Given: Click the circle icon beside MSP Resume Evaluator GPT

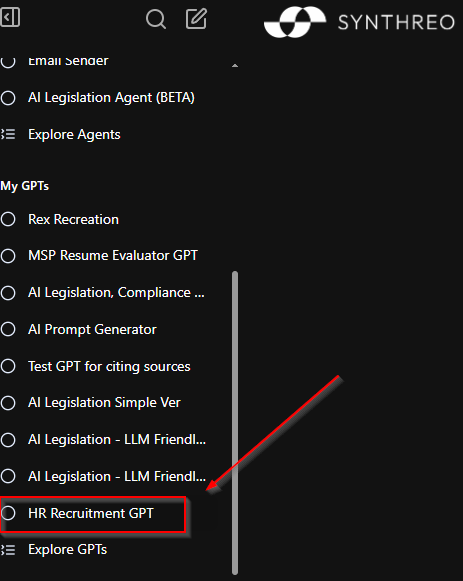Looking at the screenshot, I should (x=8, y=256).
